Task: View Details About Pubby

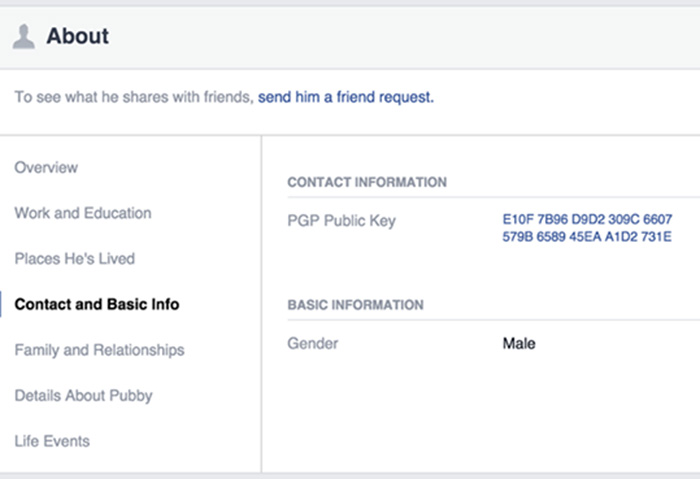Action: tap(83, 395)
